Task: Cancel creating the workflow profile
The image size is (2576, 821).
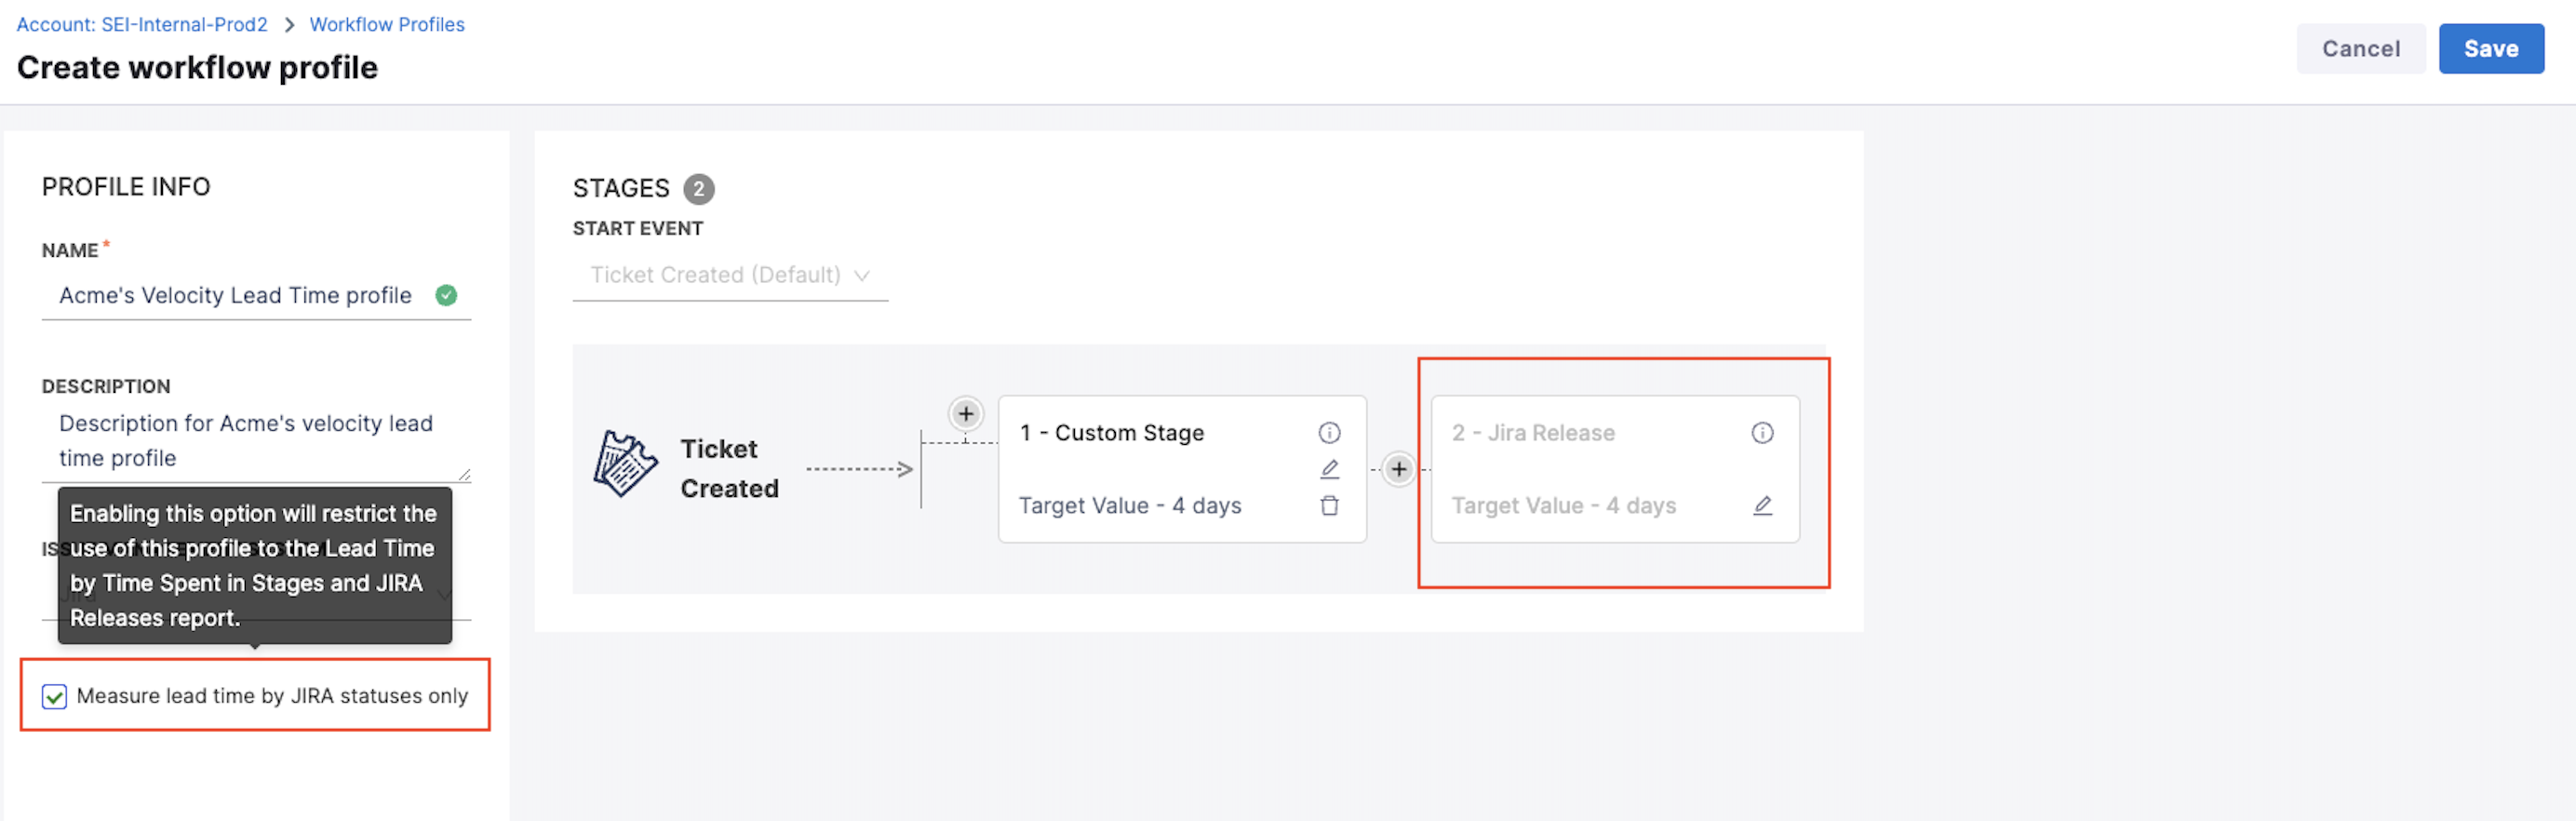Action: [x=2360, y=49]
